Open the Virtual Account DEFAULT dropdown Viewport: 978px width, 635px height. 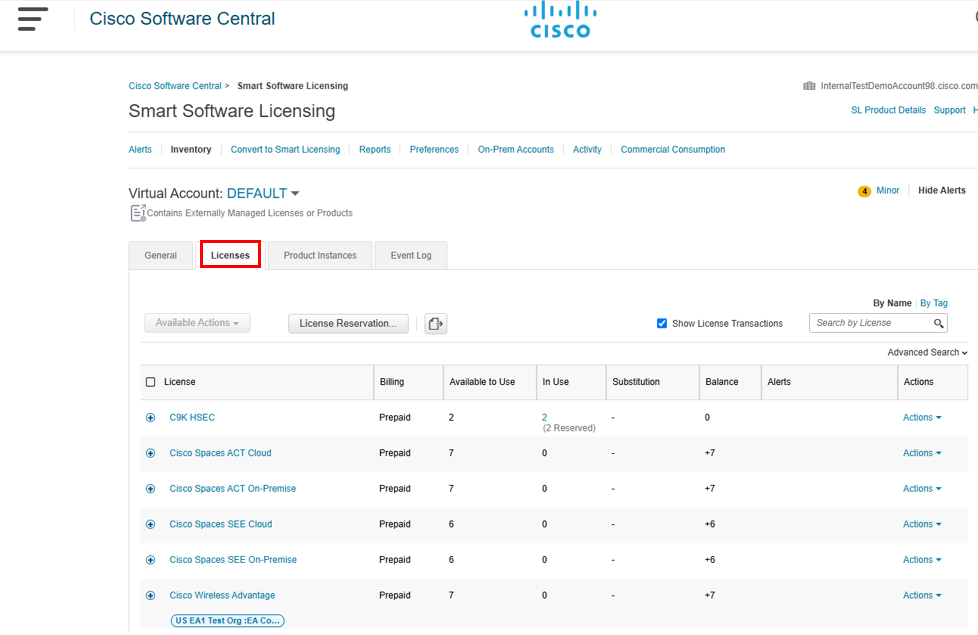point(263,193)
